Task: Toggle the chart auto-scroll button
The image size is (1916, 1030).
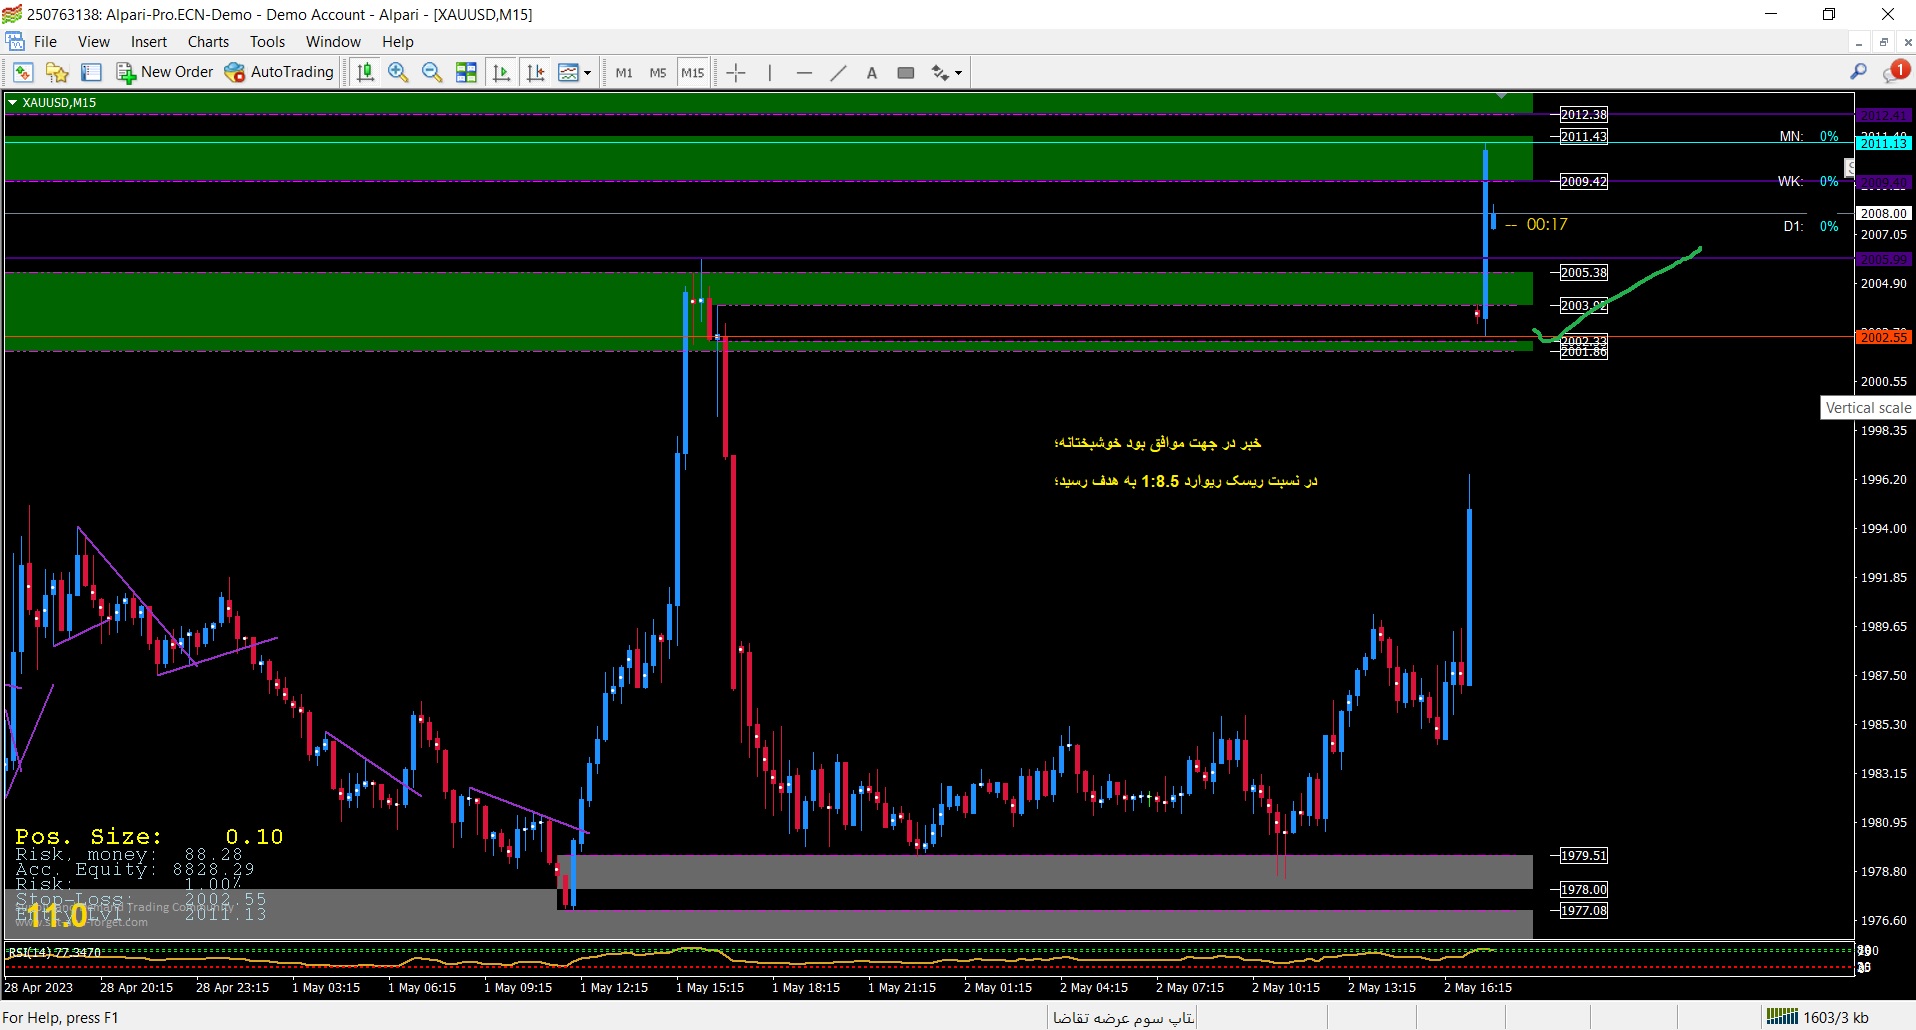Action: click(x=502, y=72)
